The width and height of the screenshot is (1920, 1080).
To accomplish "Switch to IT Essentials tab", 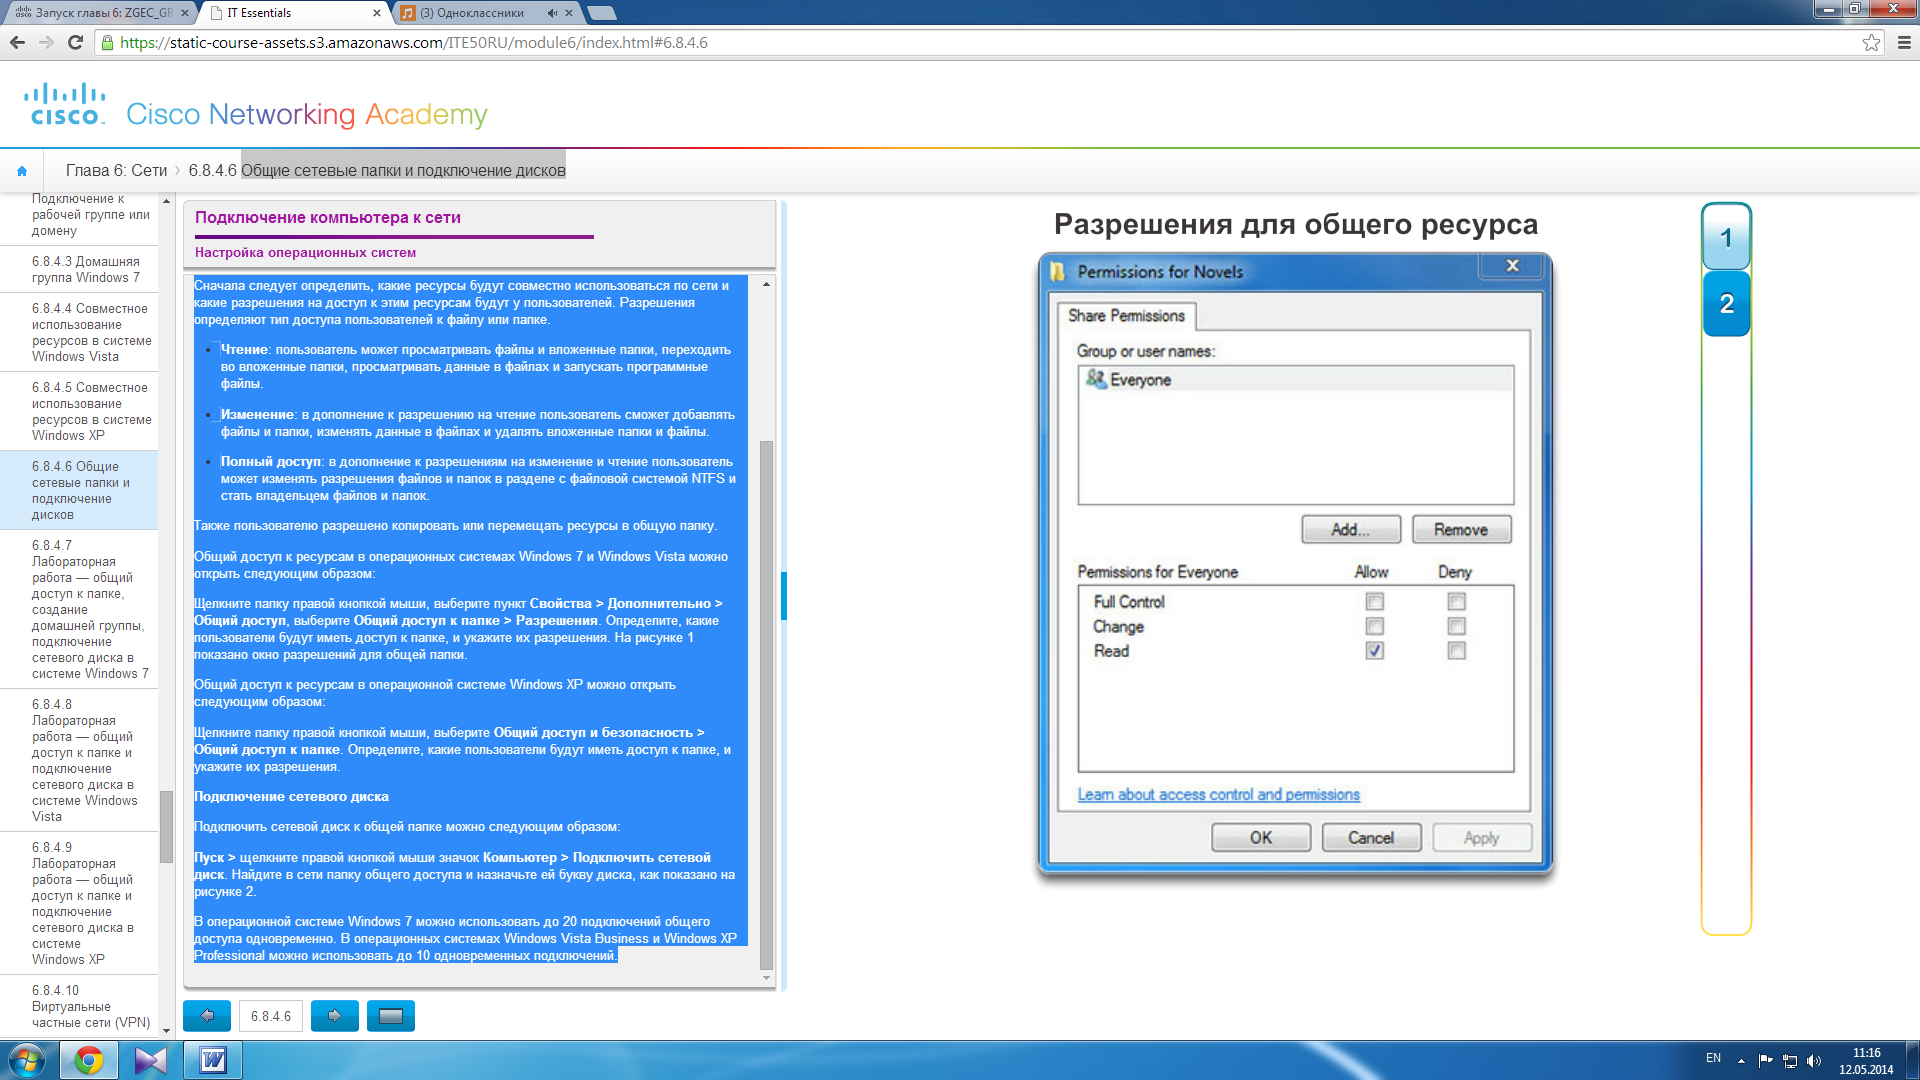I will coord(294,13).
